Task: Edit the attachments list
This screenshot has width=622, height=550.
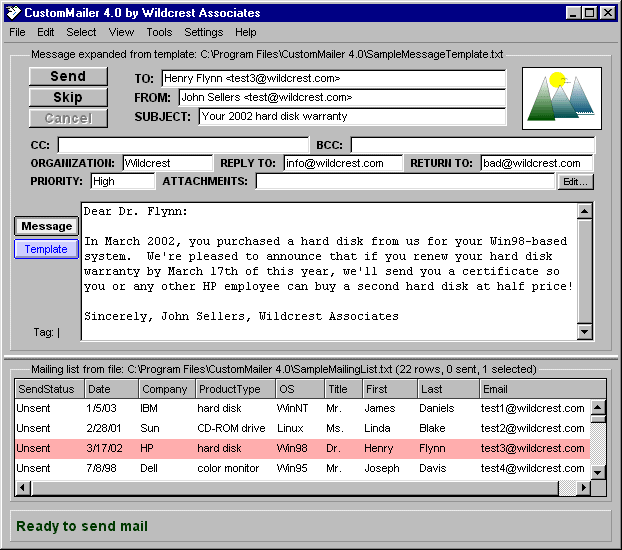Action: pos(576,182)
